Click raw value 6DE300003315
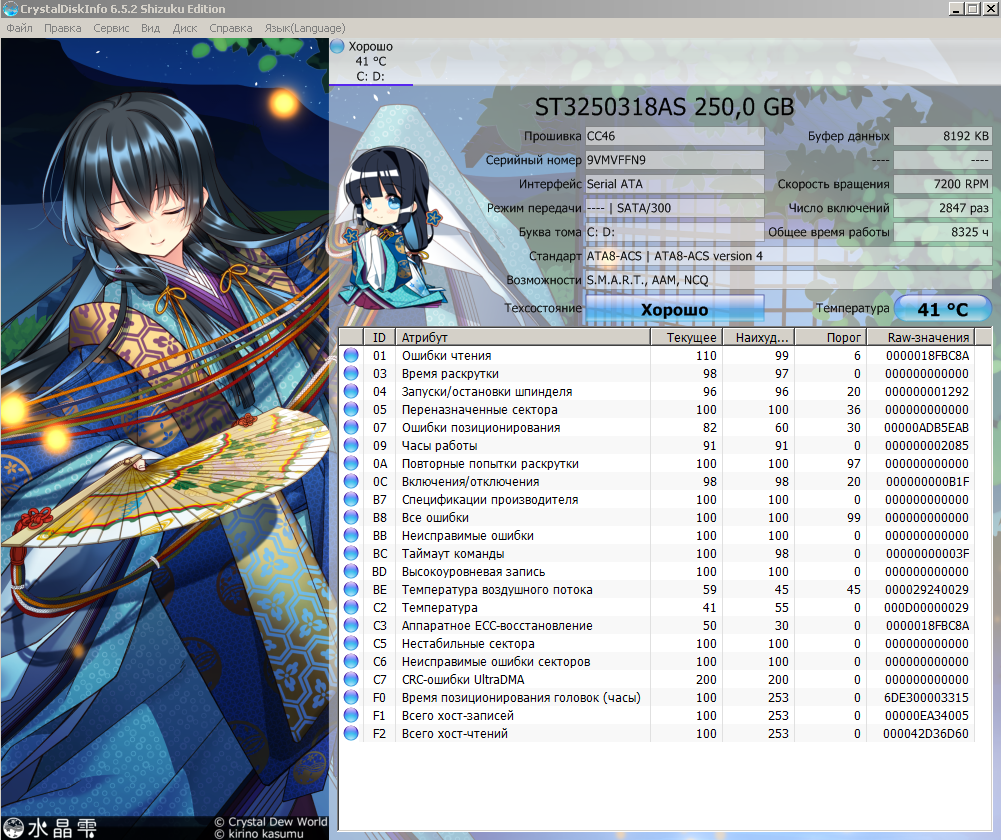 pyautogui.click(x=926, y=698)
